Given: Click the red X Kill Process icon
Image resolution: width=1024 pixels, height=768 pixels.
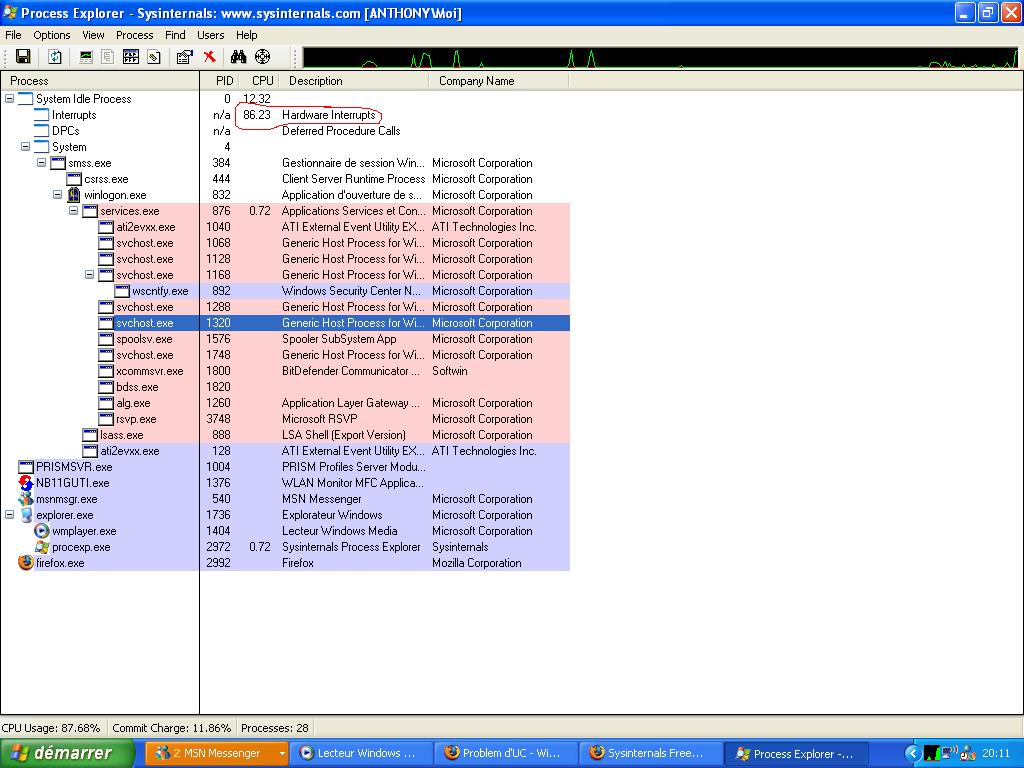Looking at the screenshot, I should 210,57.
